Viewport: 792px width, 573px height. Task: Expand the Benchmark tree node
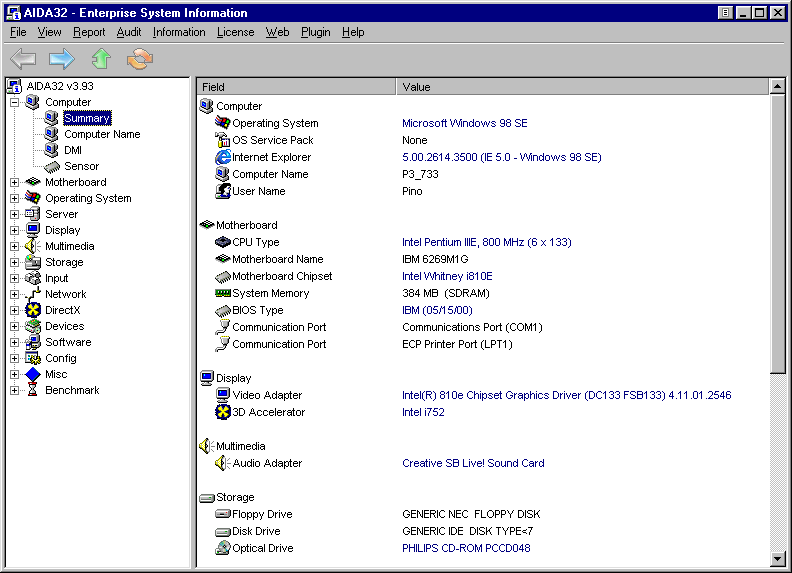pos(15,390)
